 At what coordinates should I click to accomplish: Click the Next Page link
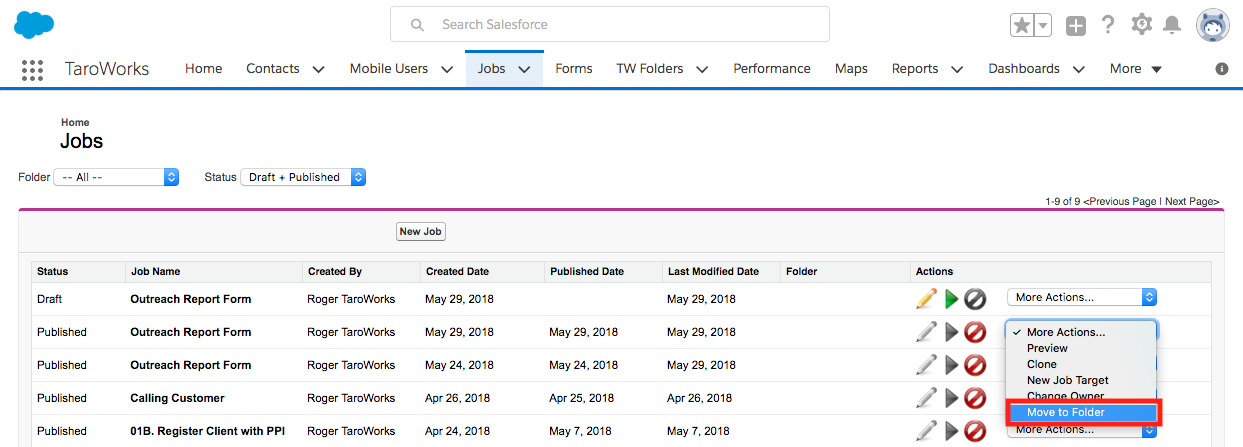(x=1190, y=202)
